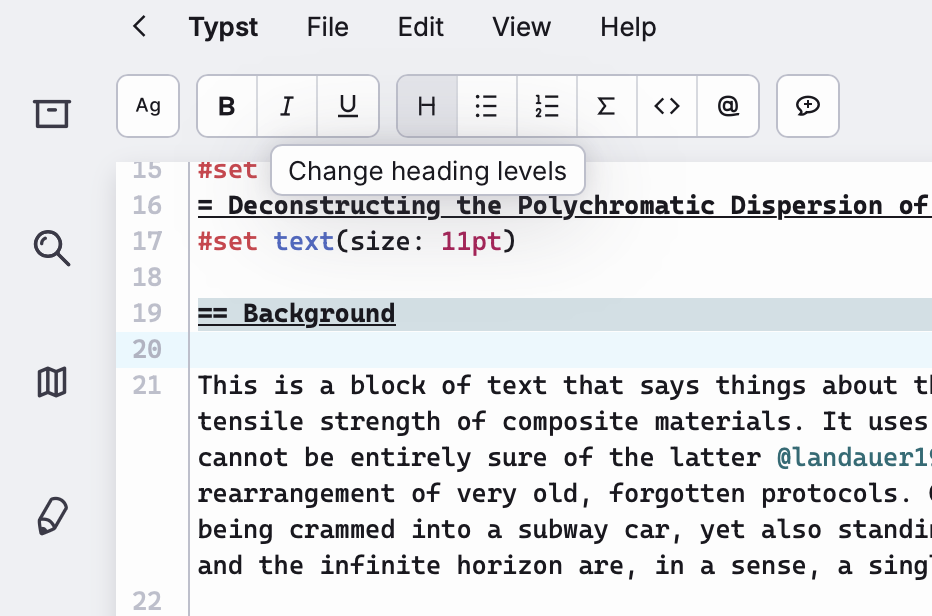Insert a numbered list
Screen dimensions: 932x616
pyautogui.click(x=547, y=106)
